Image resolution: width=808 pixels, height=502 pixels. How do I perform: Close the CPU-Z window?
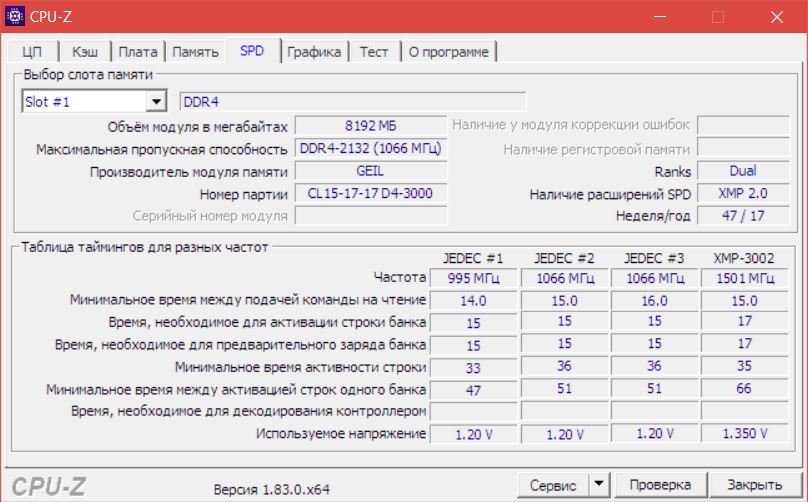[777, 16]
